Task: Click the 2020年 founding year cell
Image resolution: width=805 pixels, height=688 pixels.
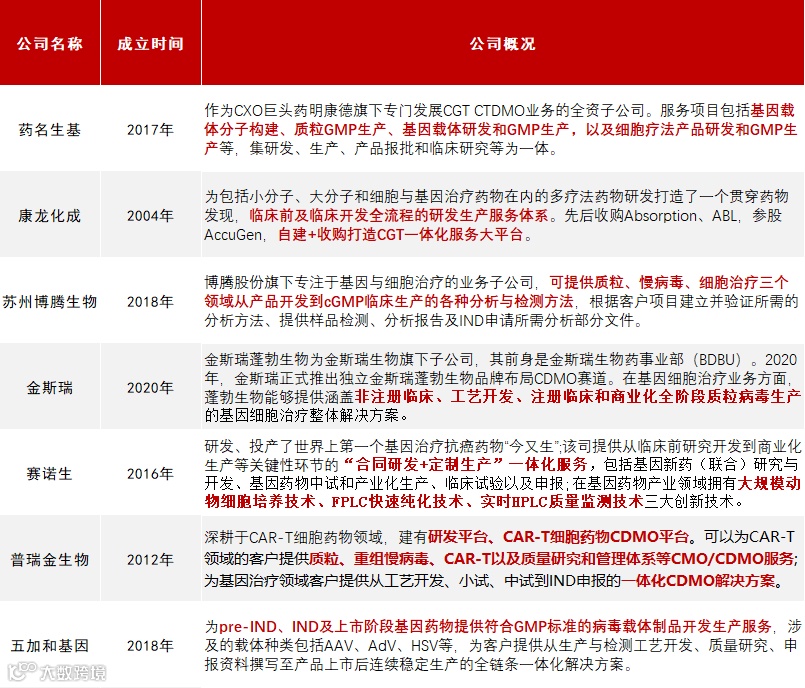Action: point(150,388)
